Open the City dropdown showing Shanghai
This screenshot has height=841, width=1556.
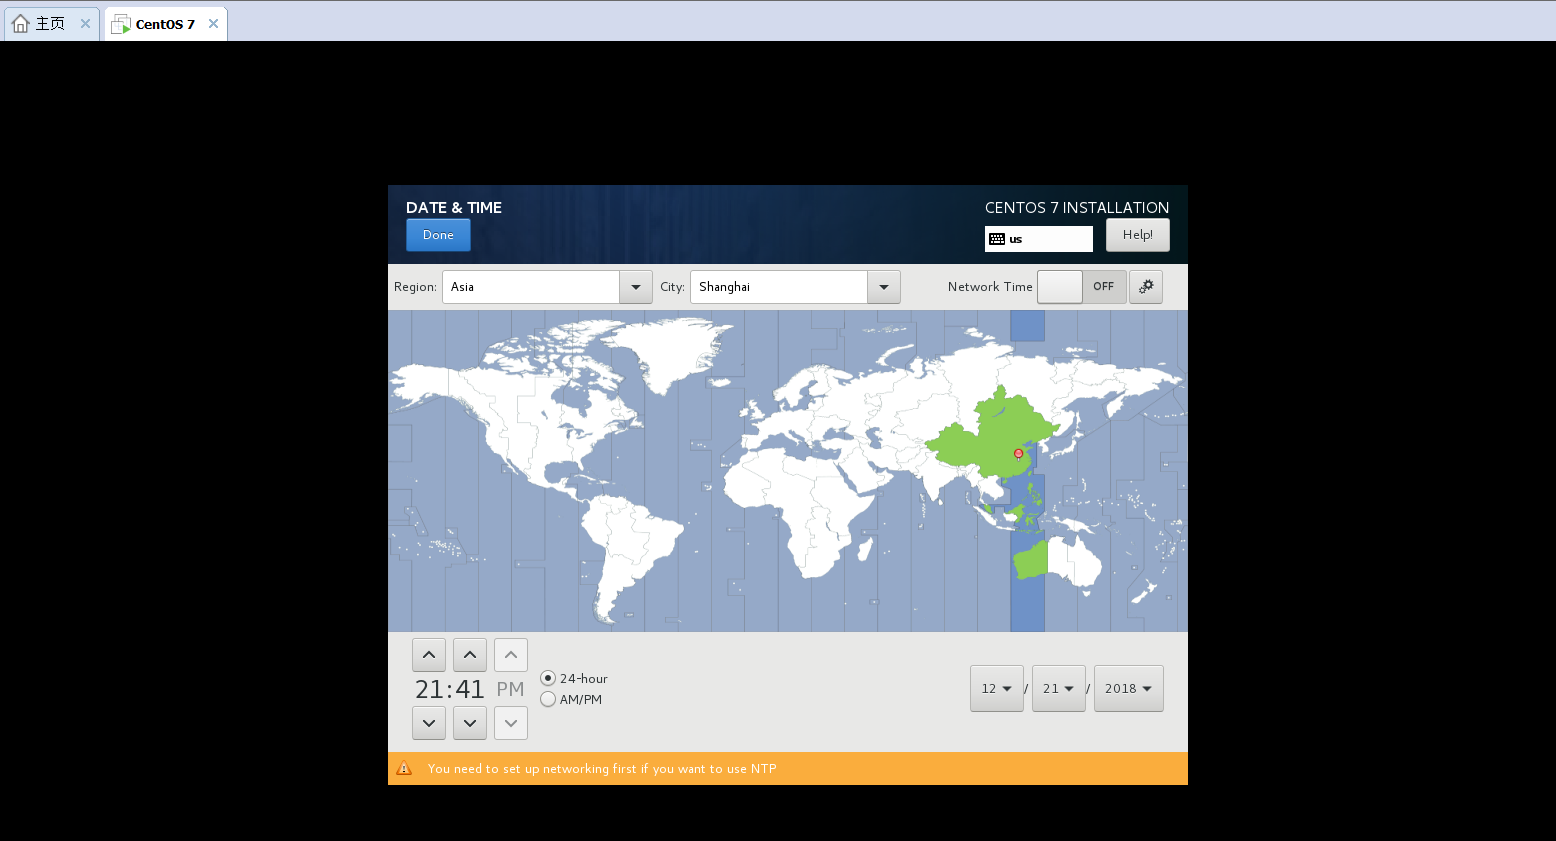click(x=795, y=287)
